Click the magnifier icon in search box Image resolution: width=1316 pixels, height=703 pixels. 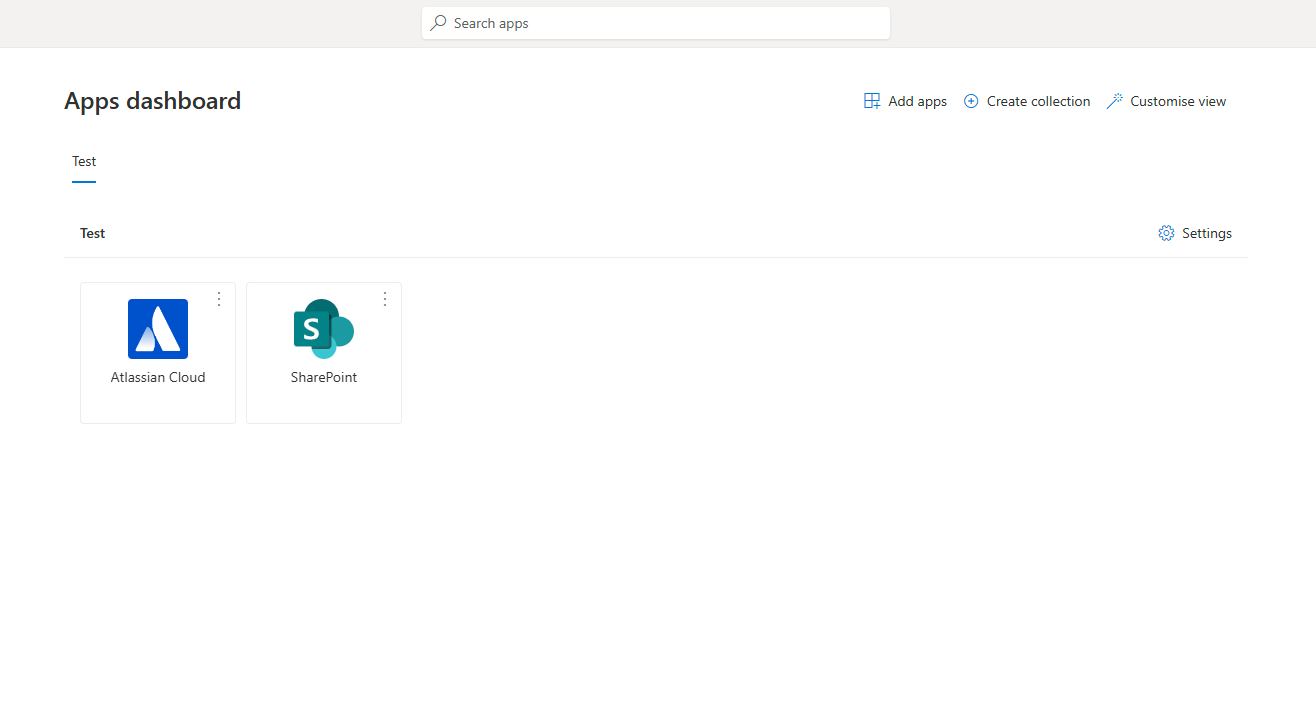pyautogui.click(x=438, y=23)
